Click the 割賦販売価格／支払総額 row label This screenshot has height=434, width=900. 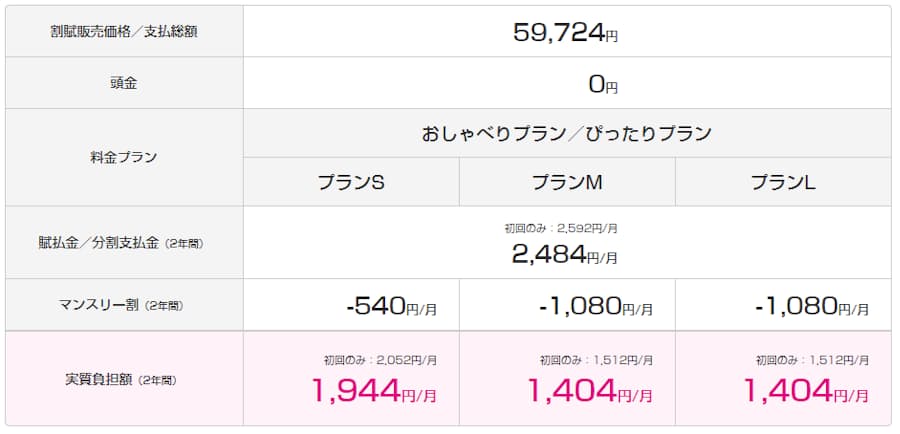pos(123,31)
